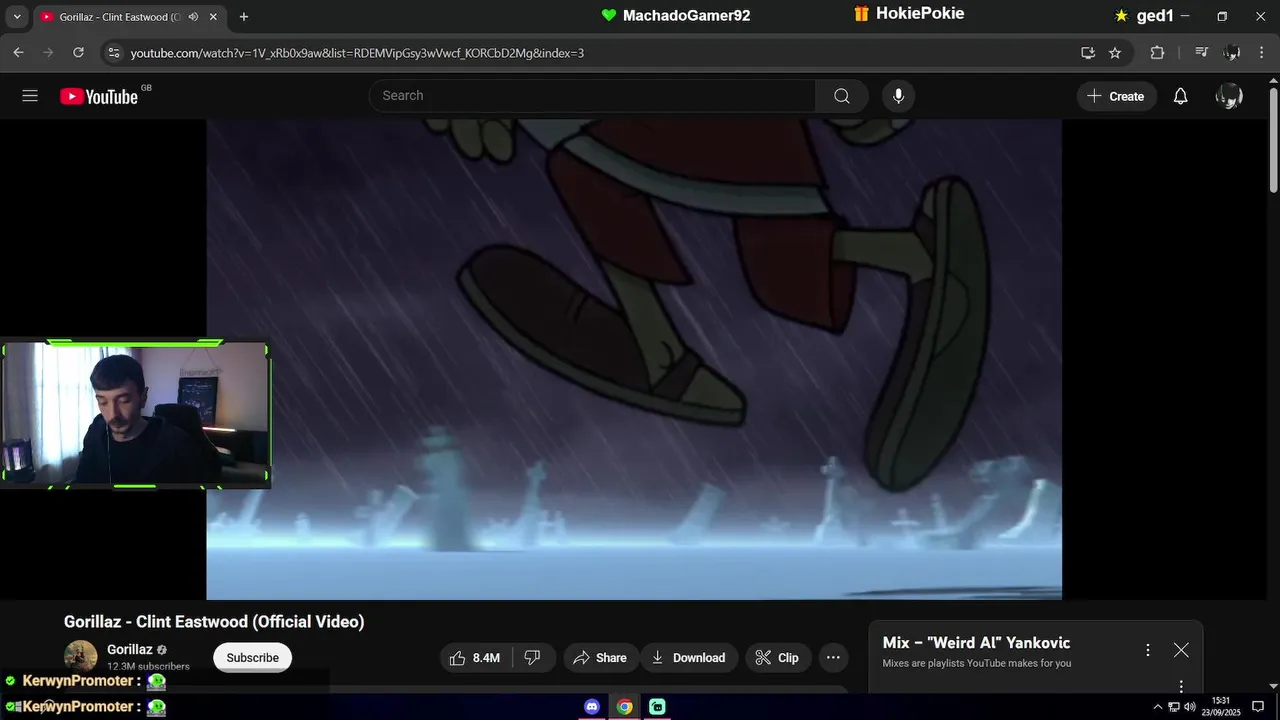This screenshot has height=720, width=1280.
Task: Click the video title Gorillaz - Clint Eastwood
Action: pos(214,622)
